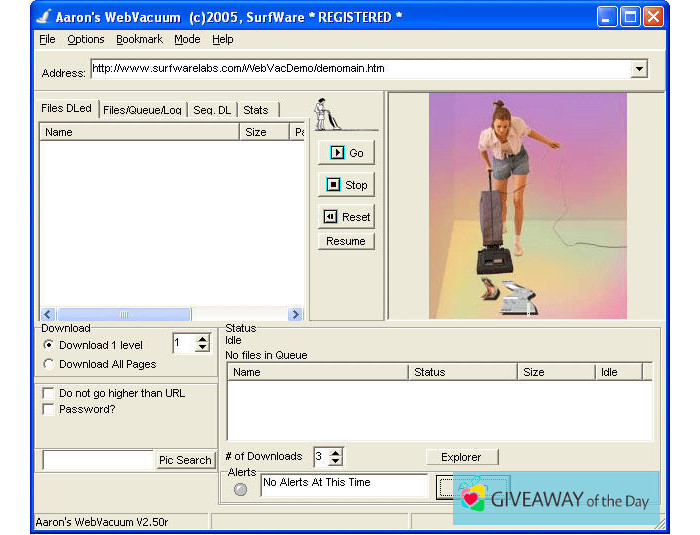700x535 pixels.
Task: Switch to the Files/Queue/Log tab
Action: click(x=141, y=110)
